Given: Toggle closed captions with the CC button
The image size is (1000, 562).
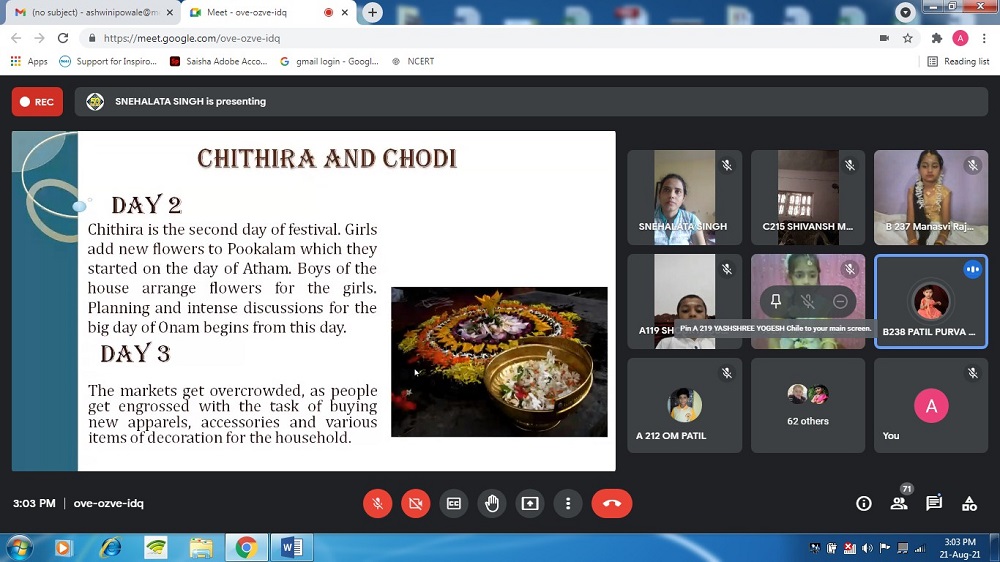Looking at the screenshot, I should coord(453,503).
